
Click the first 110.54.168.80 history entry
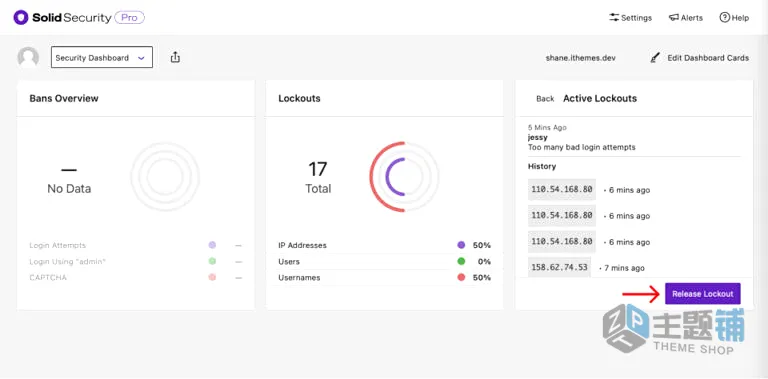coord(562,190)
